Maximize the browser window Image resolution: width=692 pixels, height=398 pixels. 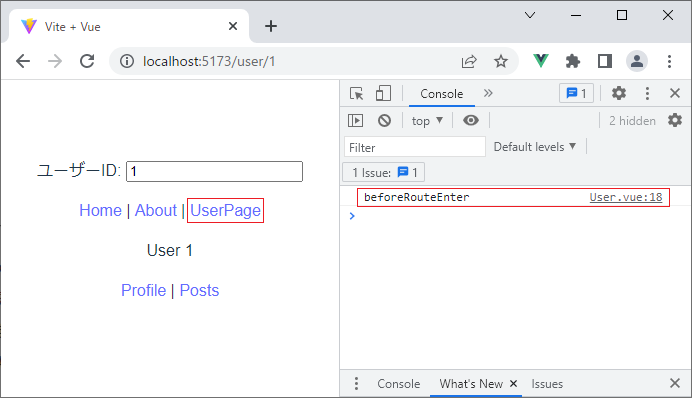click(622, 15)
